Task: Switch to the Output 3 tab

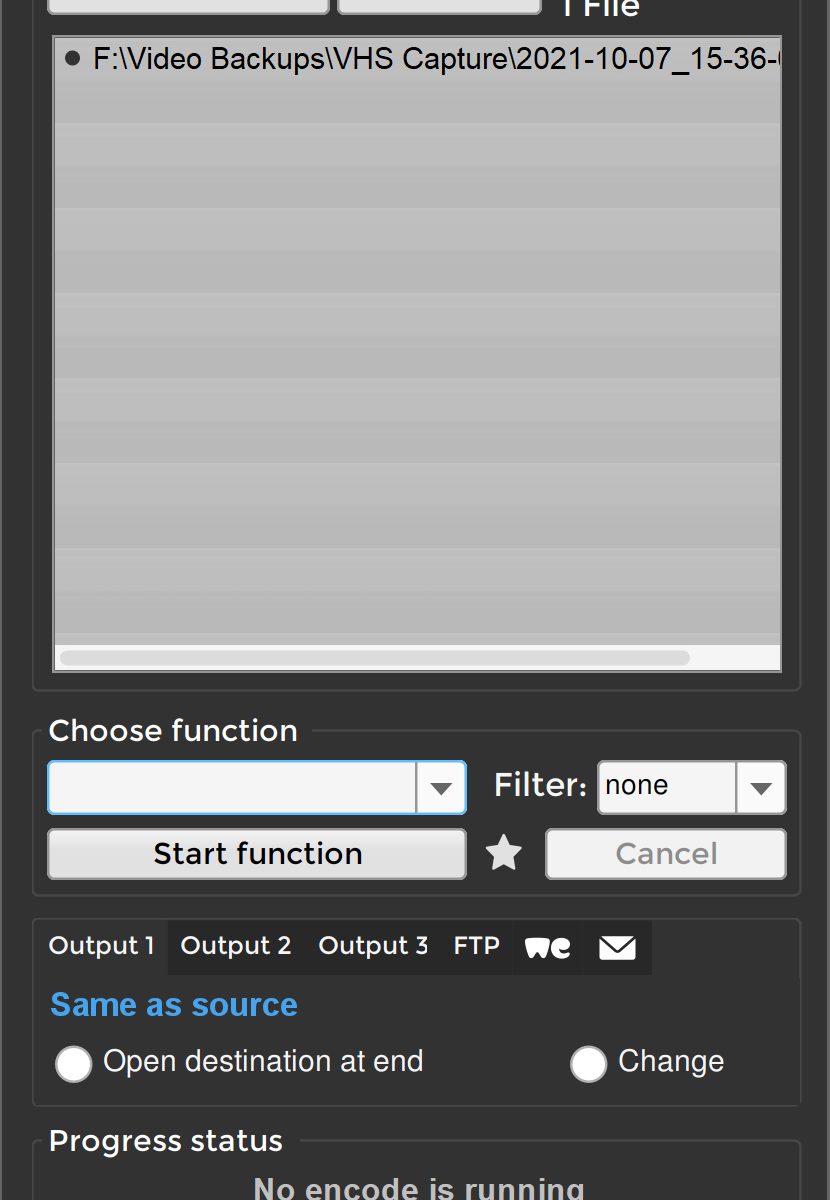Action: click(x=373, y=946)
